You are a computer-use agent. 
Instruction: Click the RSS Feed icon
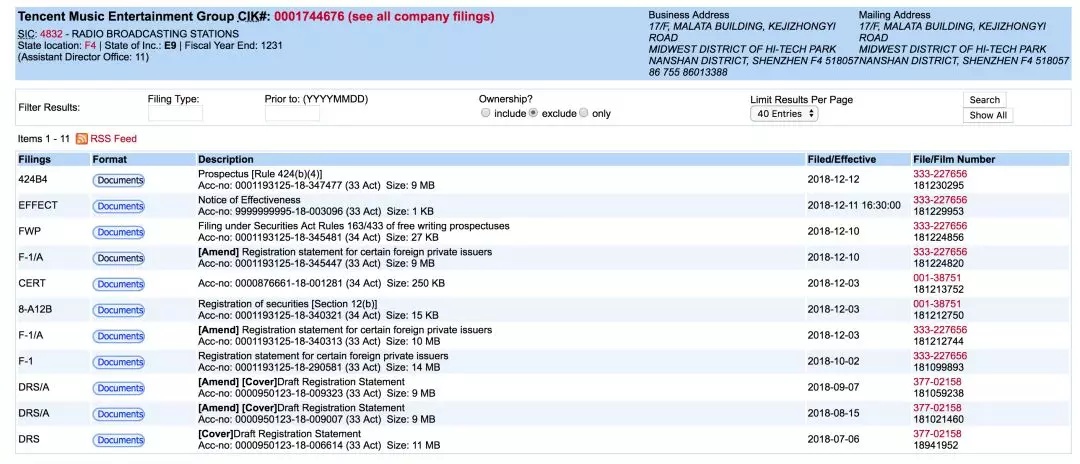[x=81, y=138]
